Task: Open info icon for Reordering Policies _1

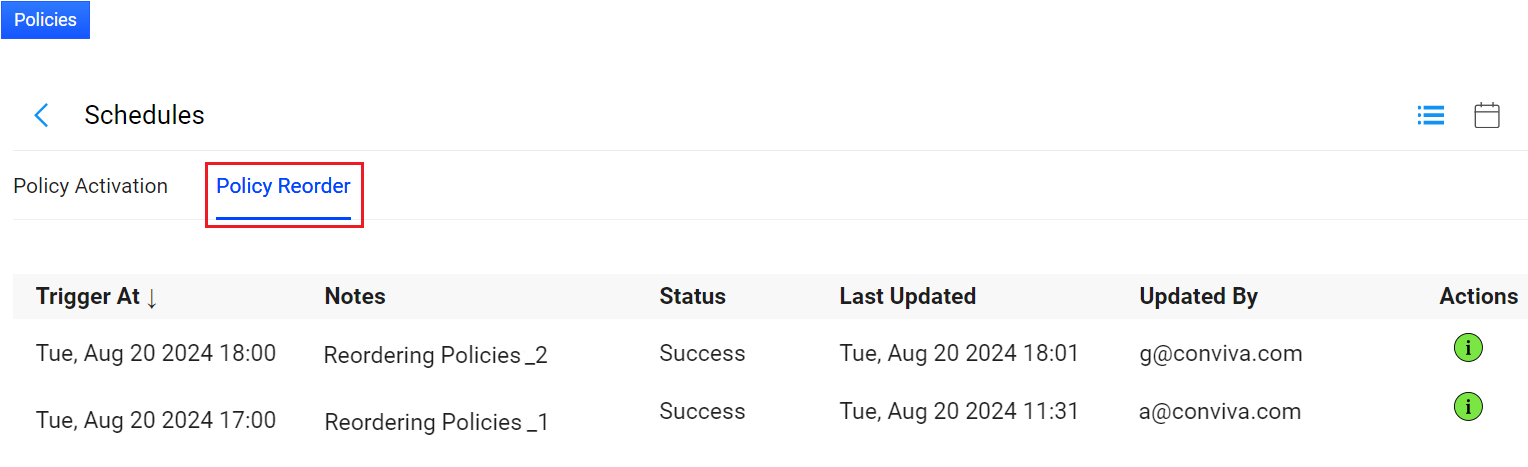Action: [1467, 406]
